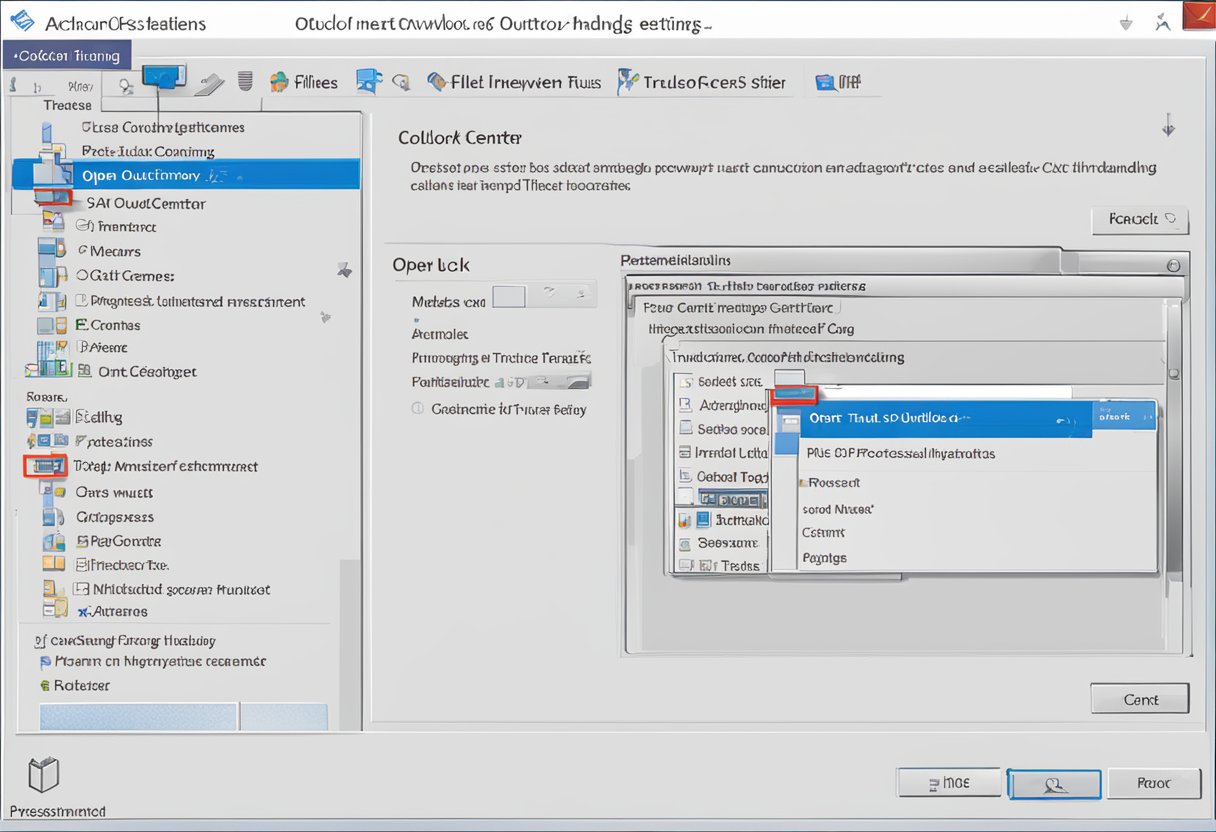Select the File Preview toolbar icon
1216x832 pixels.
[436, 81]
